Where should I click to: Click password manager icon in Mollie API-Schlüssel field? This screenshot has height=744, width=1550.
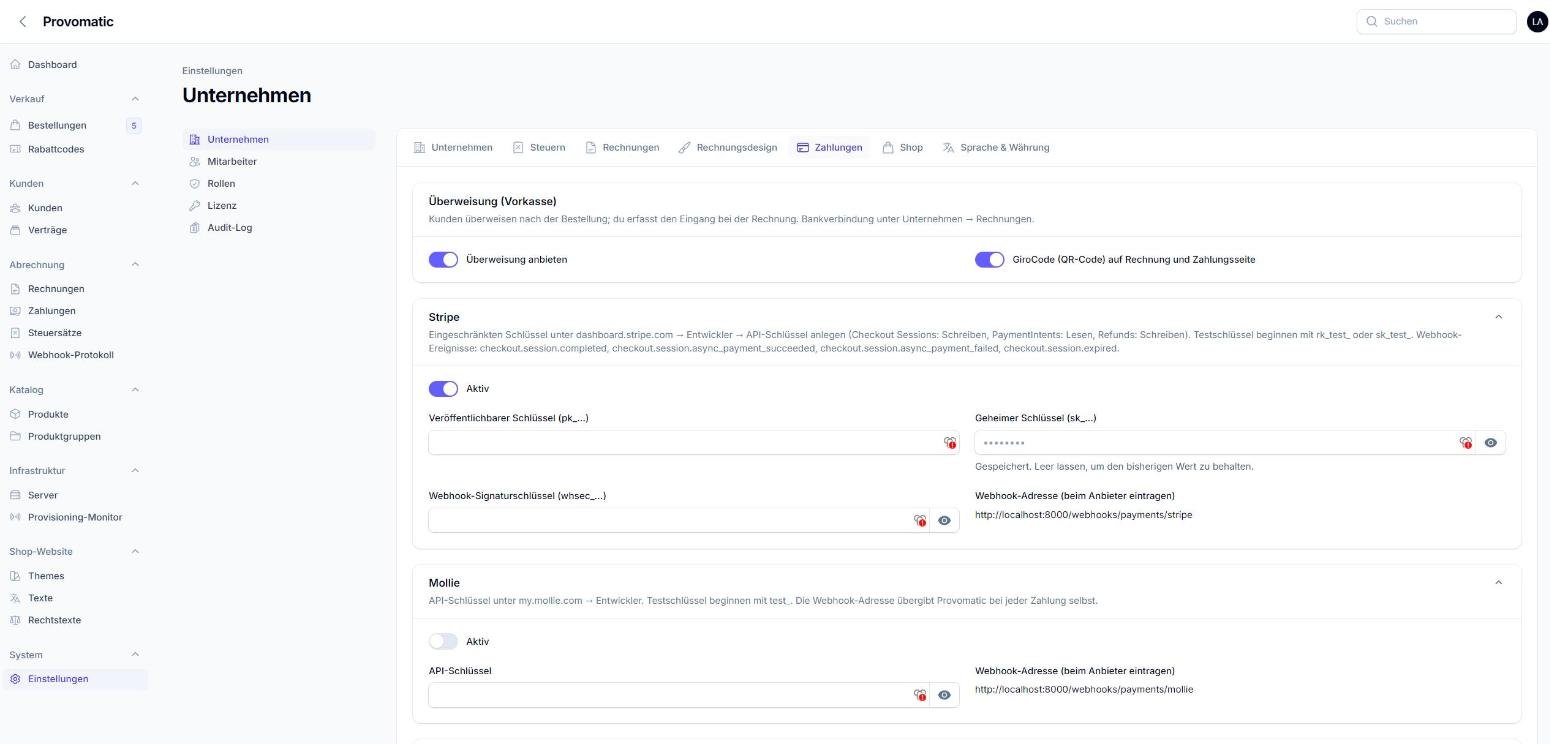click(920, 695)
